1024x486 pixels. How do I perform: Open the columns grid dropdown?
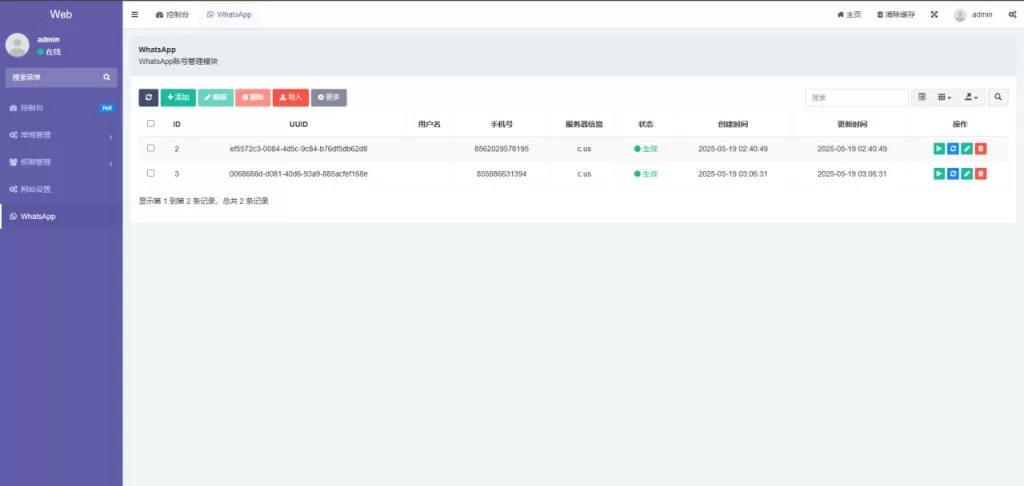pyautogui.click(x=945, y=97)
